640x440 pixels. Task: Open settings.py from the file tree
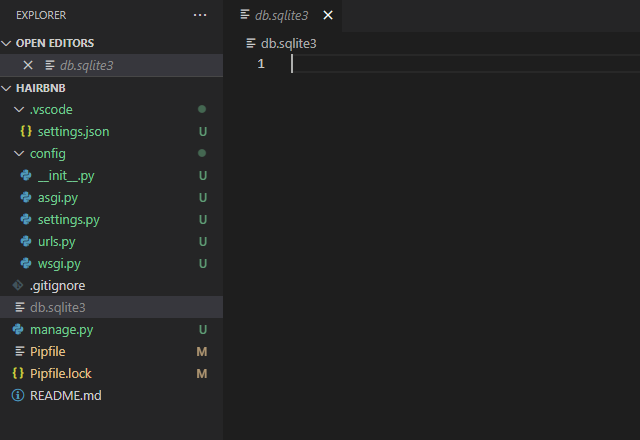click(69, 219)
